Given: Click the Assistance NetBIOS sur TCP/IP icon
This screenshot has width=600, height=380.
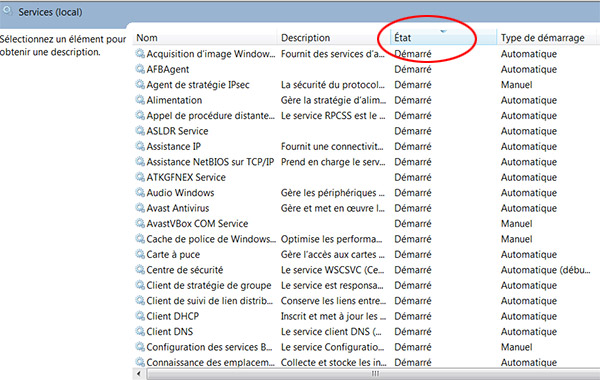Looking at the screenshot, I should coord(140,161).
